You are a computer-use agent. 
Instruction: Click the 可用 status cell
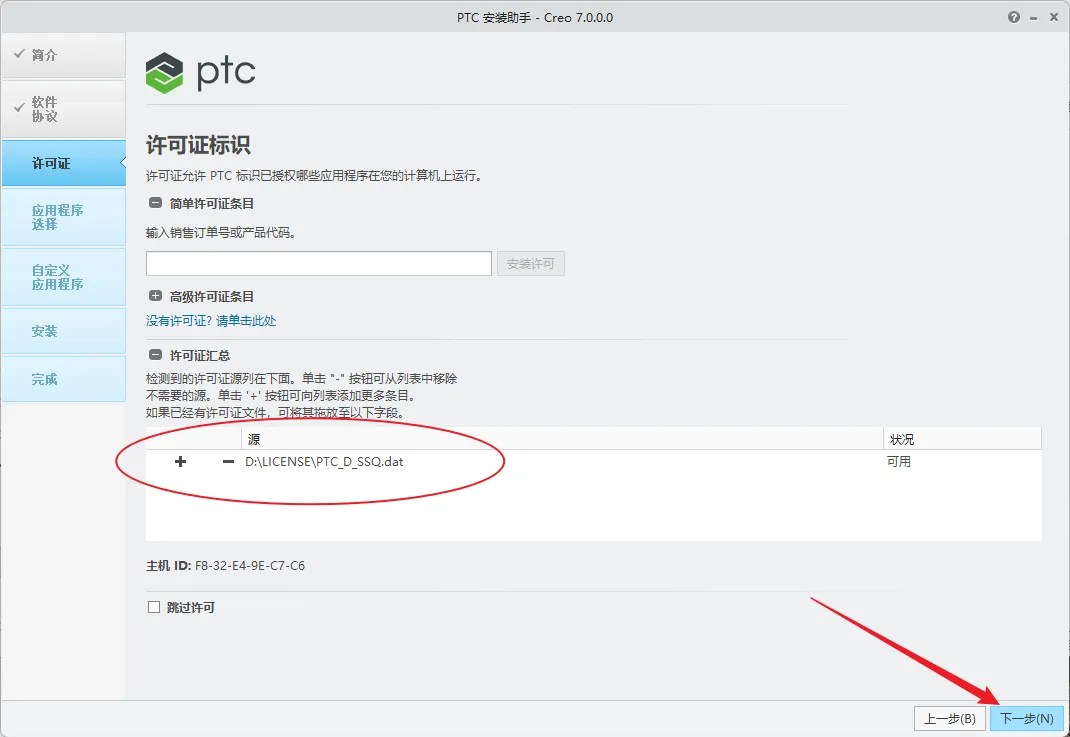pyautogui.click(x=899, y=462)
